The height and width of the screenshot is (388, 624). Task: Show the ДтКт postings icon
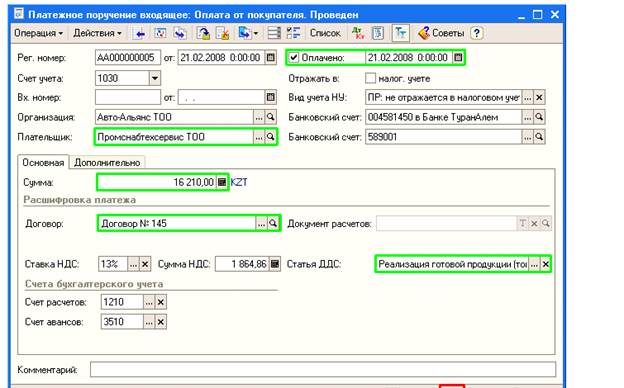tap(358, 33)
